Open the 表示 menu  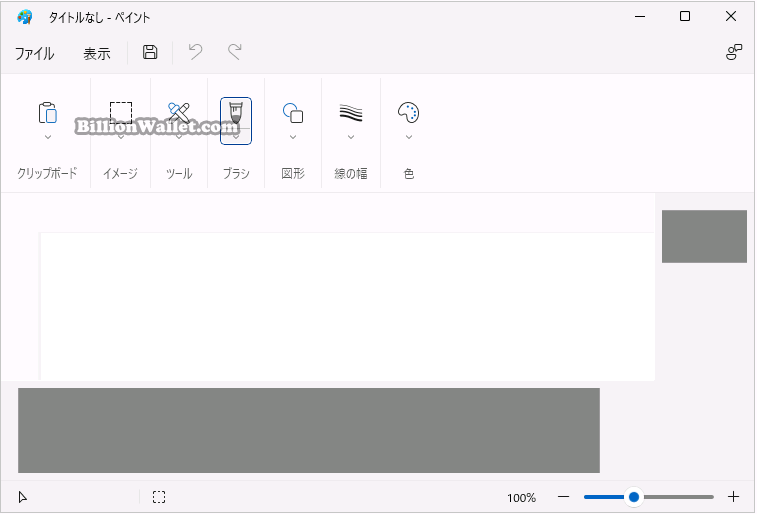coord(97,53)
